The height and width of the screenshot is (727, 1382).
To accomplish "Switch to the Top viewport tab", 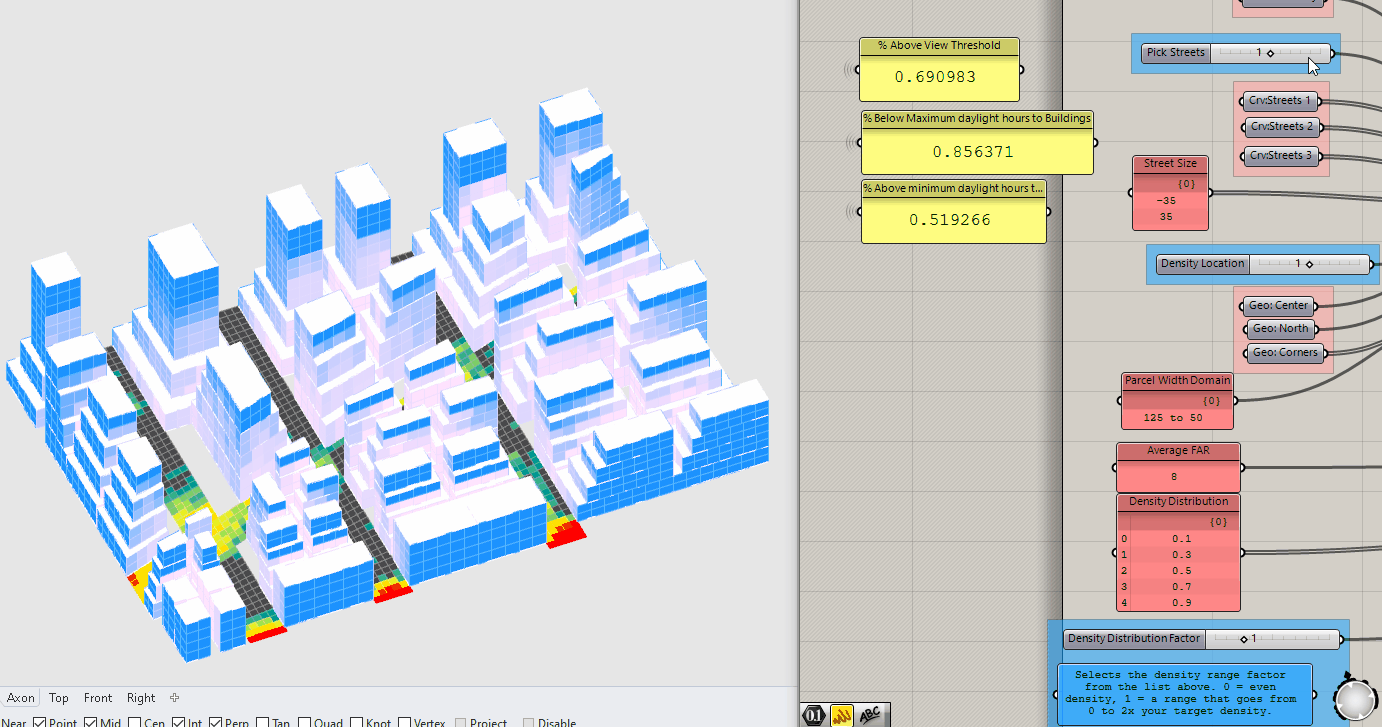I will tap(59, 698).
